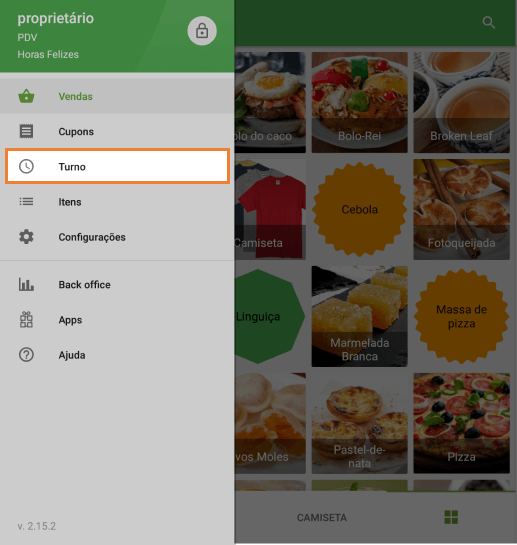Viewport: 517px width, 545px height.
Task: Click the search magnifier icon
Action: pyautogui.click(x=488, y=23)
